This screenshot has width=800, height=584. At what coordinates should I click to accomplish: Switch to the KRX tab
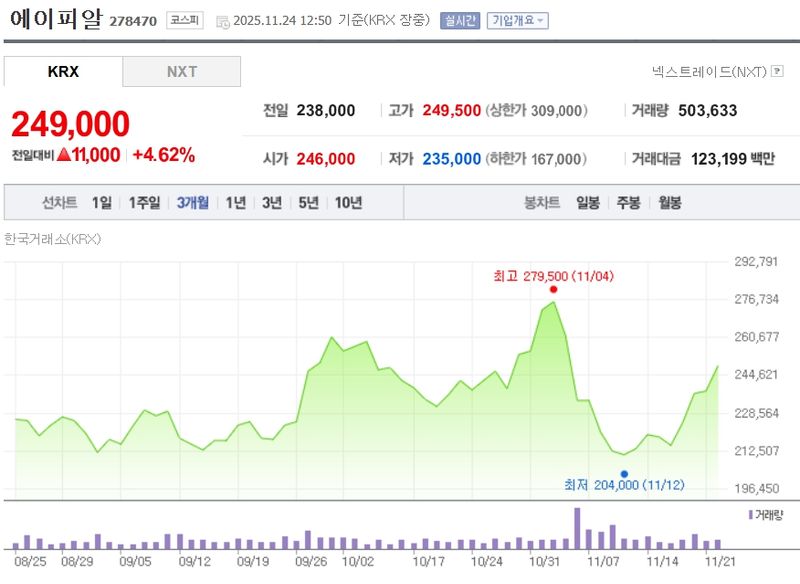60,71
